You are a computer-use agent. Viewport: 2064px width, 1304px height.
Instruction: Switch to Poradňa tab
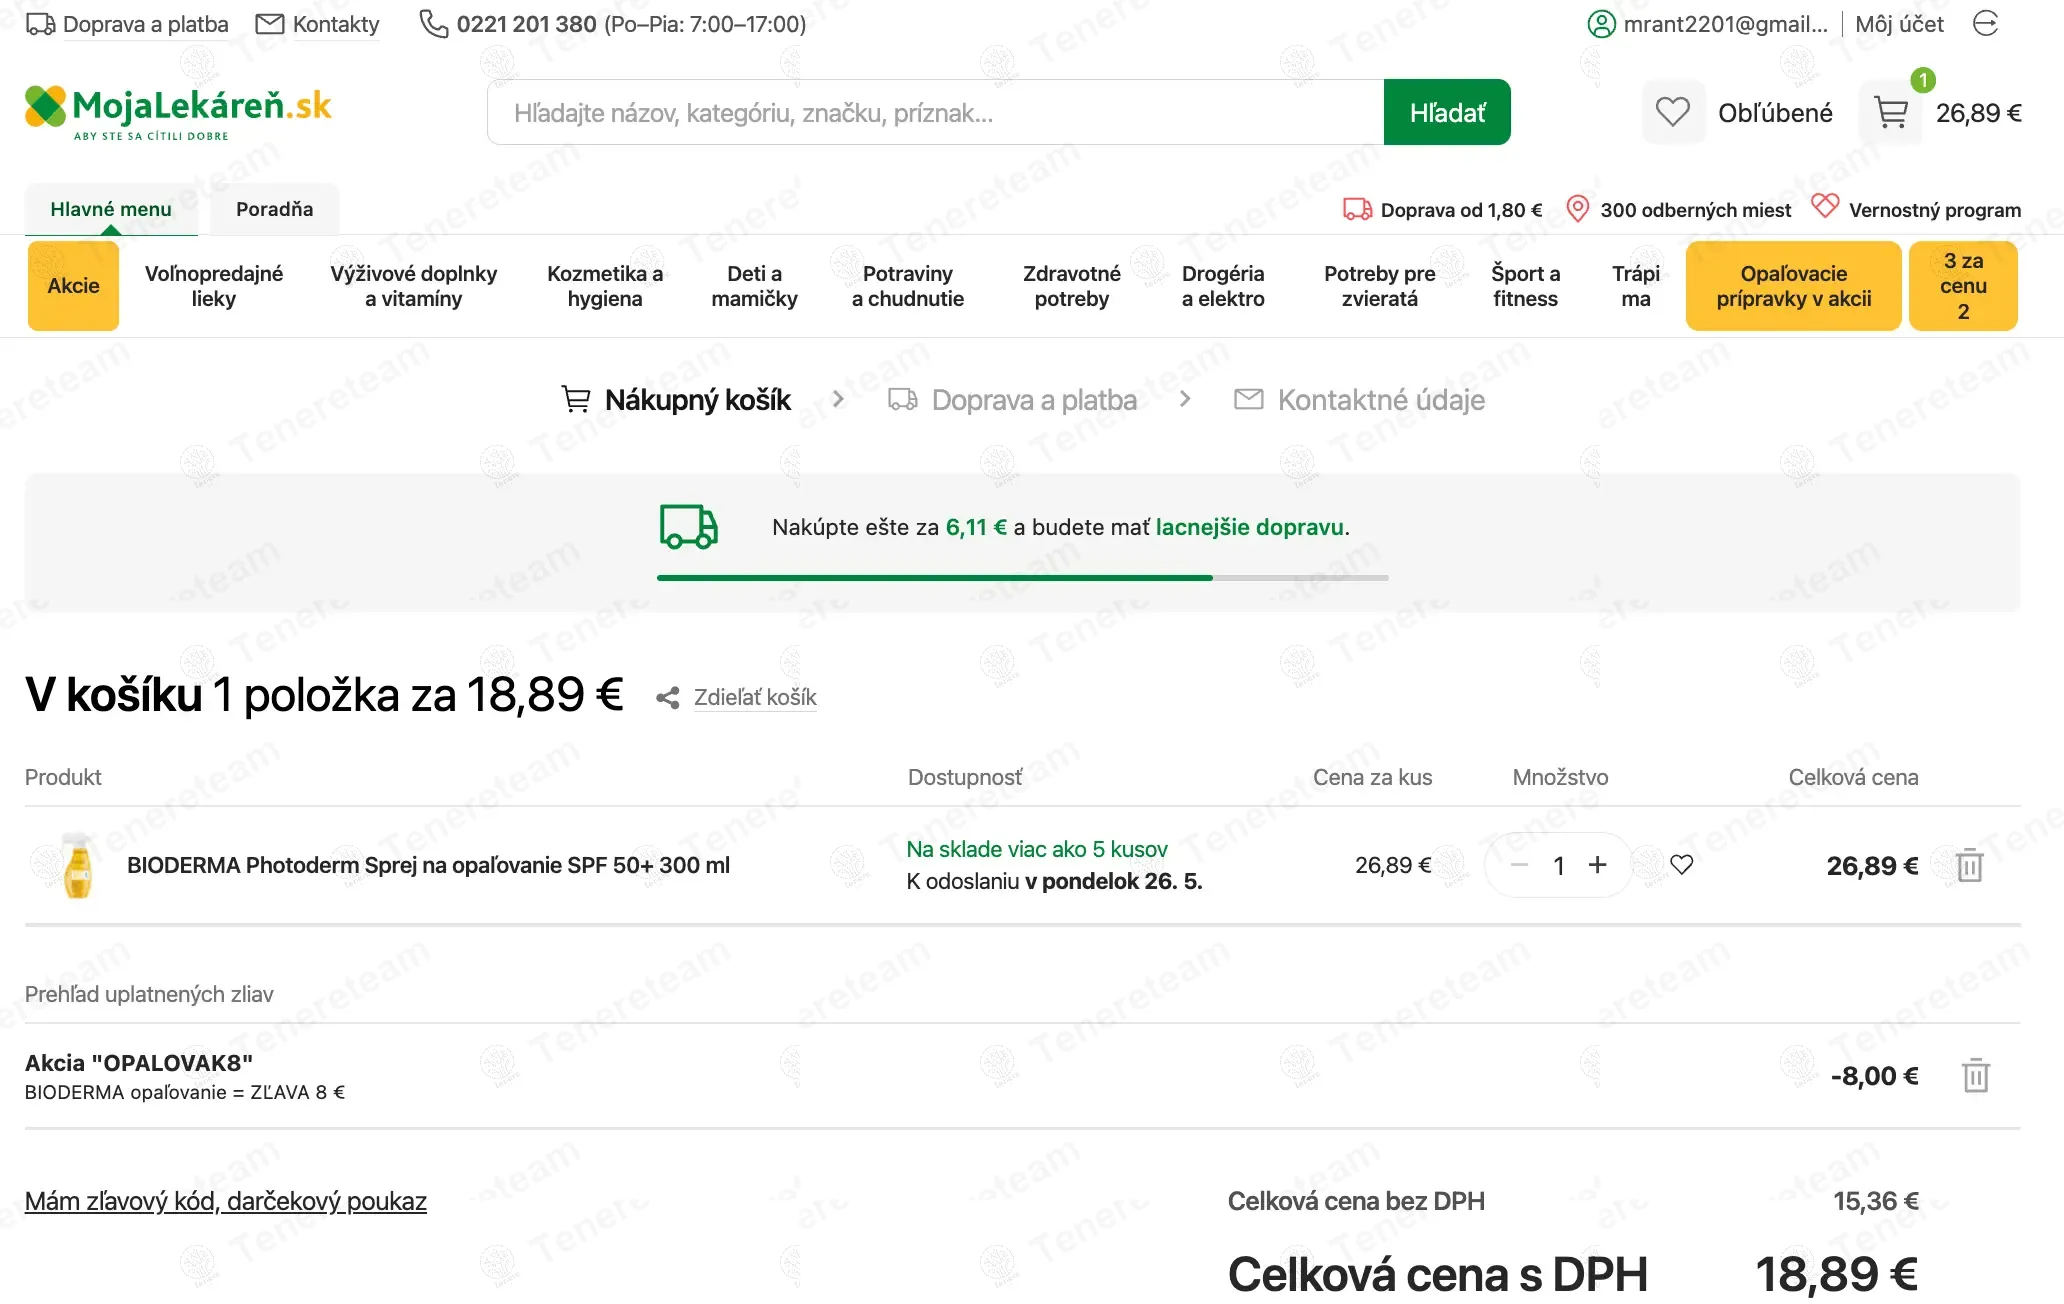point(274,209)
